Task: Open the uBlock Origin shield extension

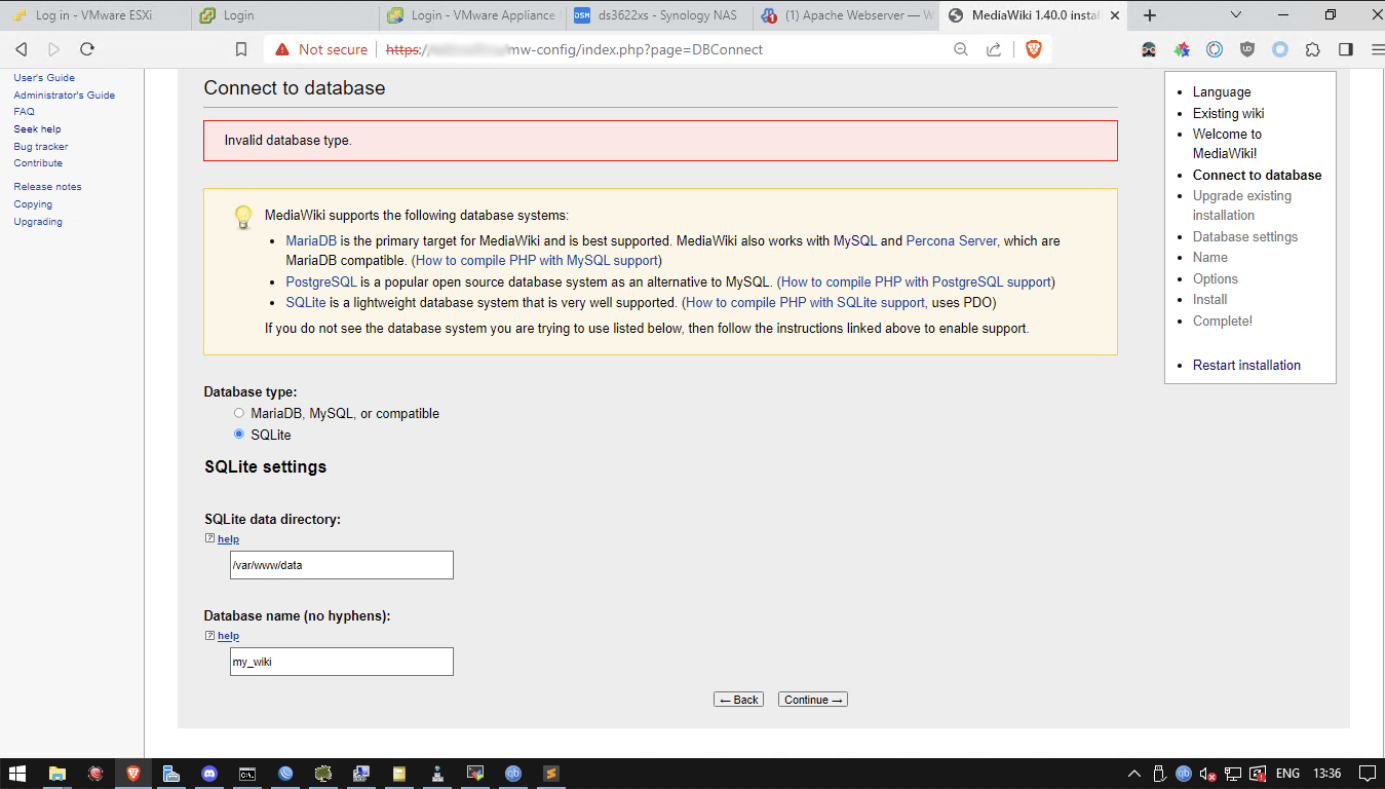Action: click(1247, 49)
